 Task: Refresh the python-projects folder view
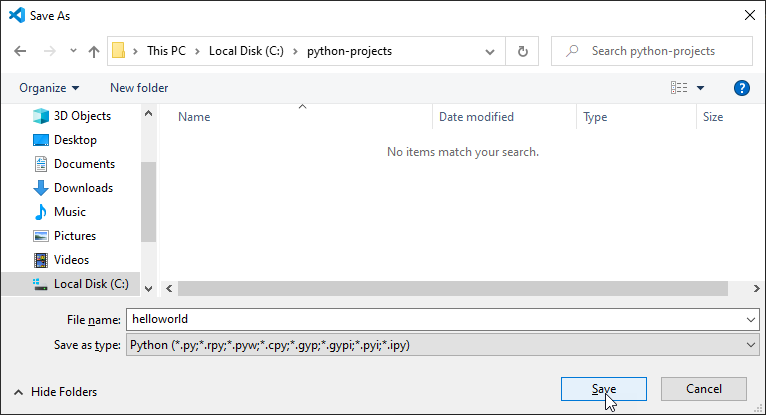coord(522,51)
